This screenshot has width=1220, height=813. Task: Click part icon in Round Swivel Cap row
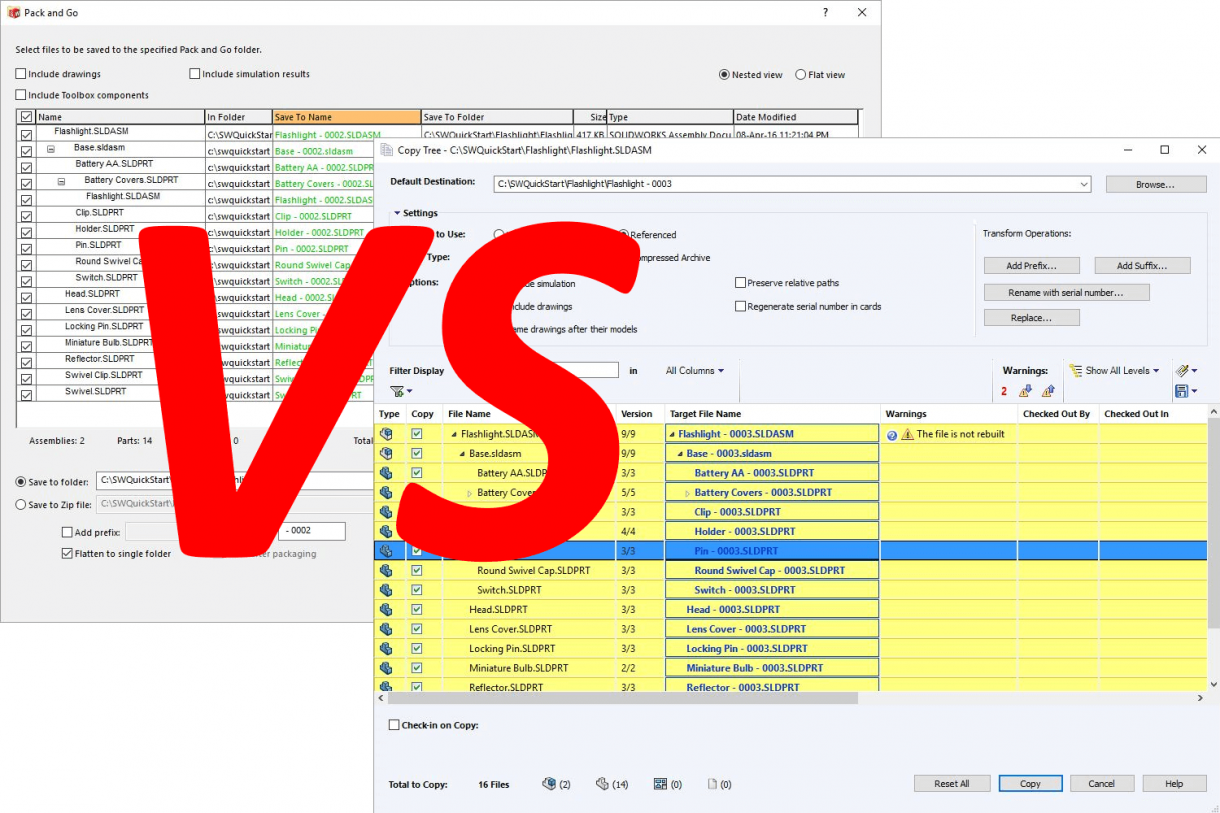386,571
